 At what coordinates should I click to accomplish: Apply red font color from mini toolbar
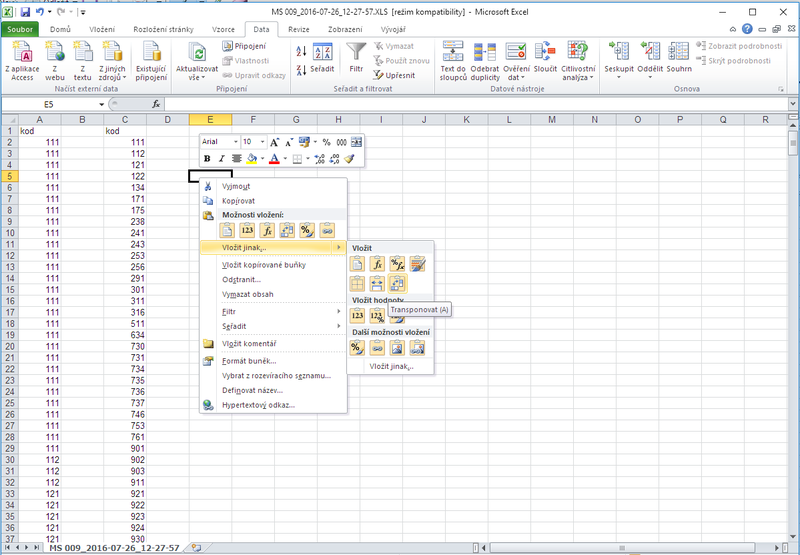pos(274,159)
